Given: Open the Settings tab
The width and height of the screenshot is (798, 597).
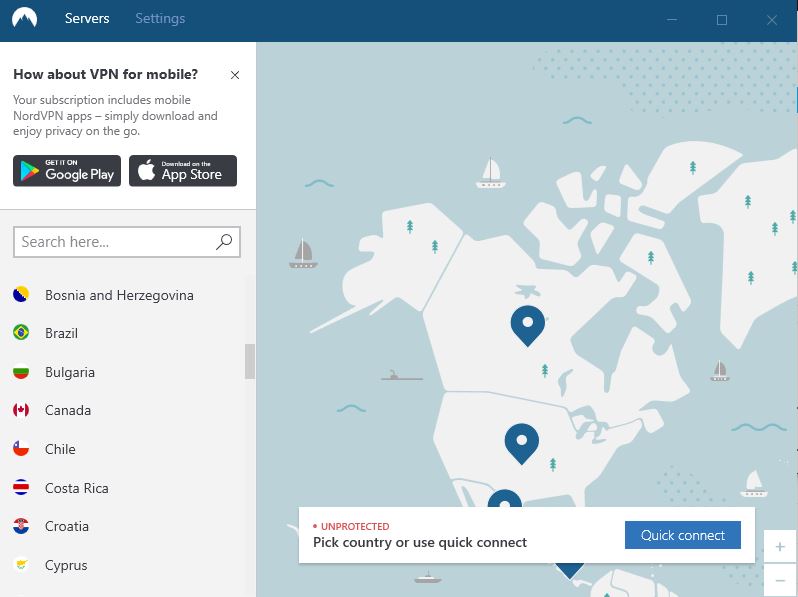Looking at the screenshot, I should pos(160,18).
